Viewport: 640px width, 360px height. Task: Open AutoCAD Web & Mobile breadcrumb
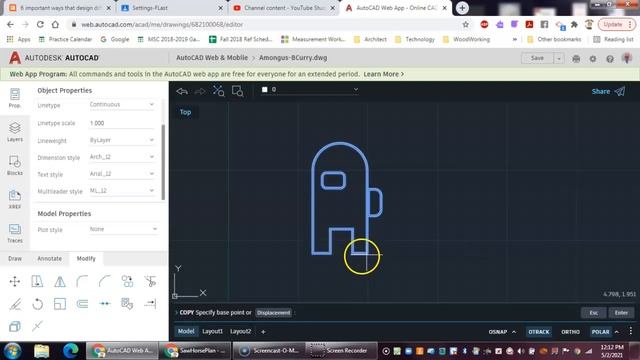pos(212,58)
